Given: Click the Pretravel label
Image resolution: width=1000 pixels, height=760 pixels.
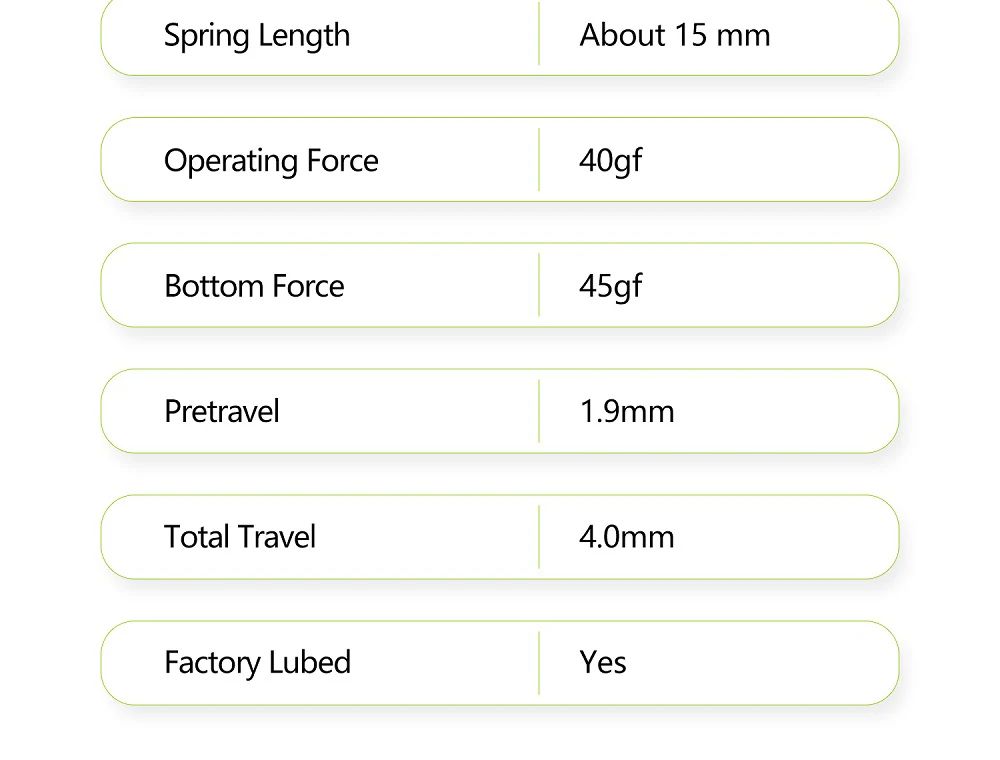Looking at the screenshot, I should coord(222,412).
